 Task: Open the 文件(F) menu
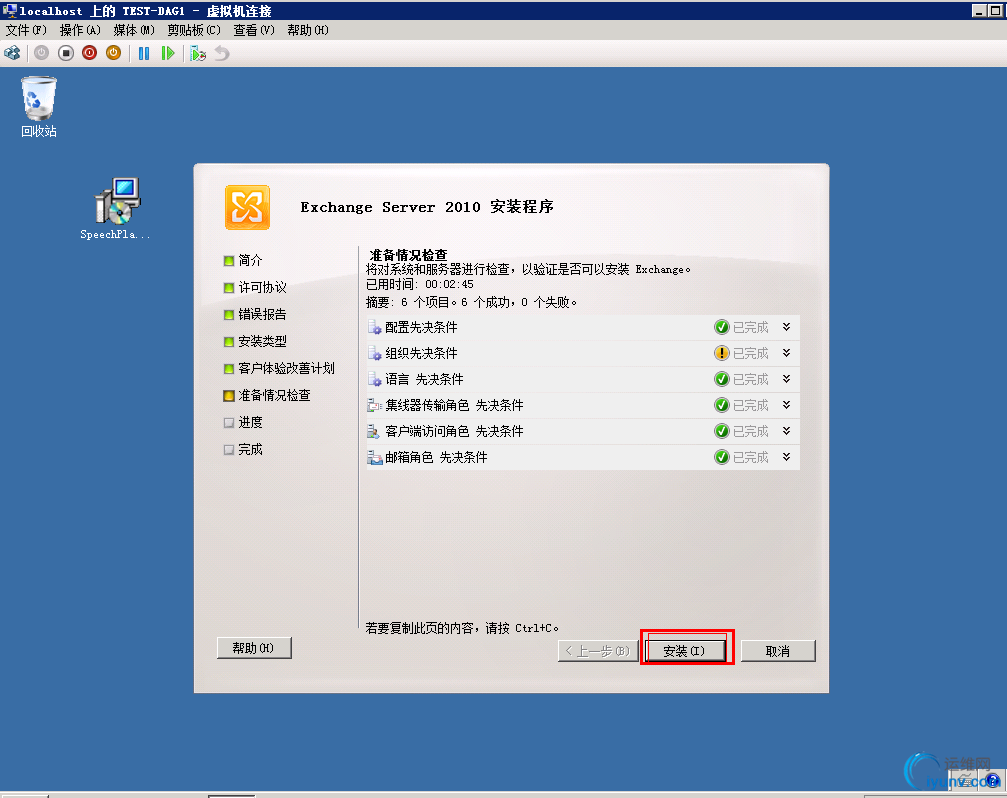point(26,30)
